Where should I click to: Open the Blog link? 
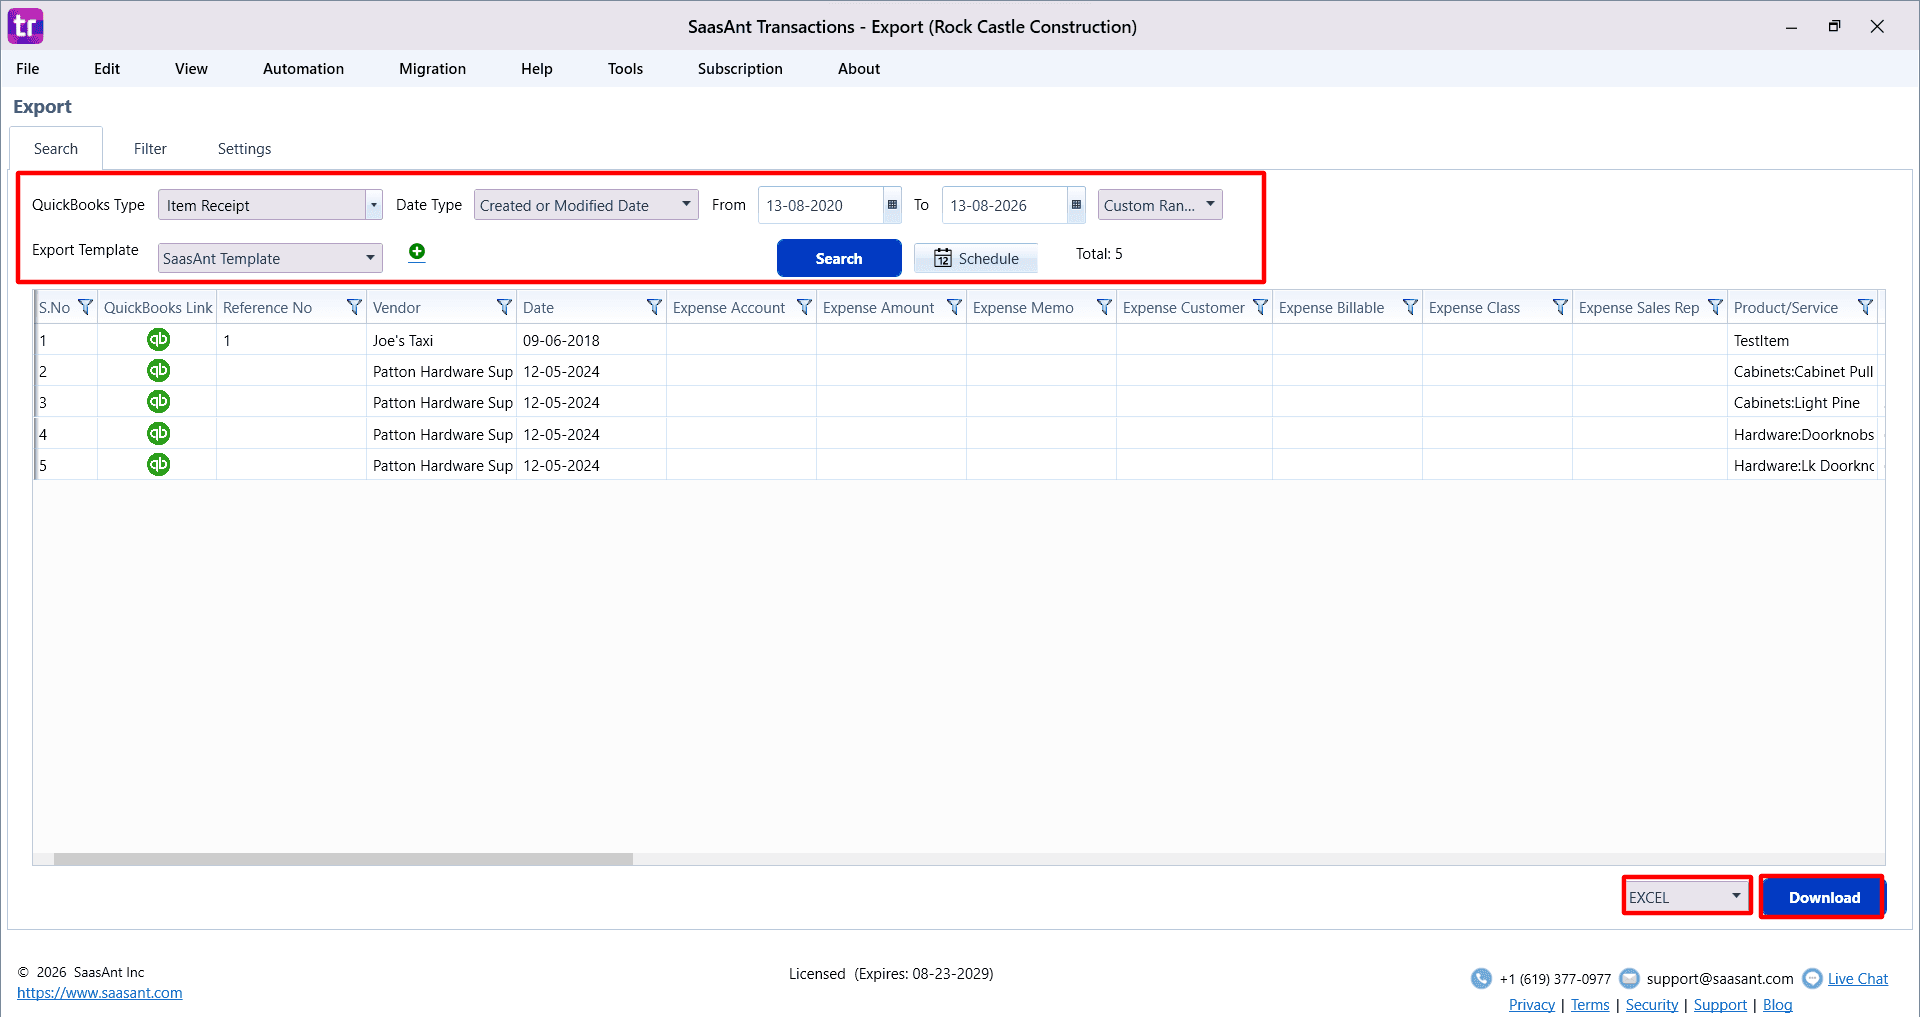tap(1777, 1005)
